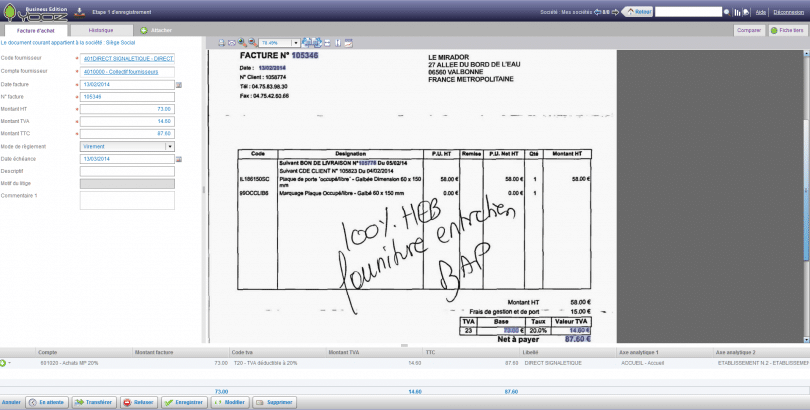Click the Date facture field
Screen dimensions: 810x410
(127, 85)
